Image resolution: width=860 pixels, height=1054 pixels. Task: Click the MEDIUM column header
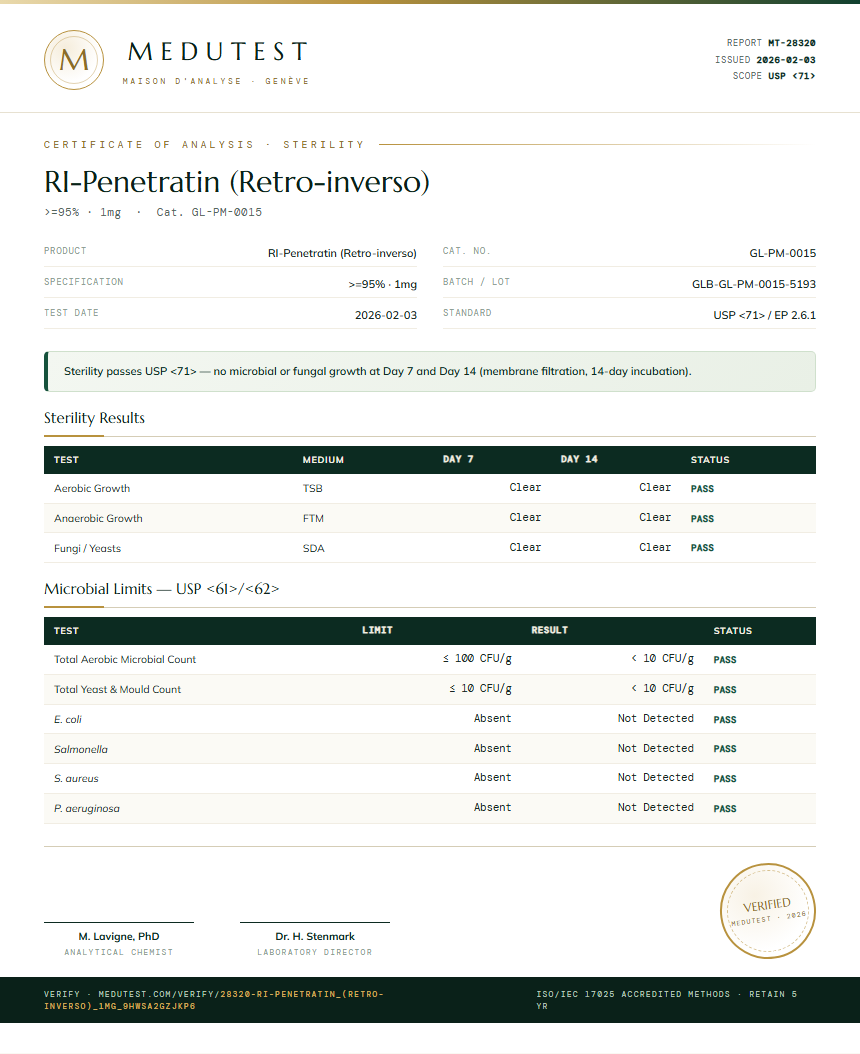(x=323, y=460)
